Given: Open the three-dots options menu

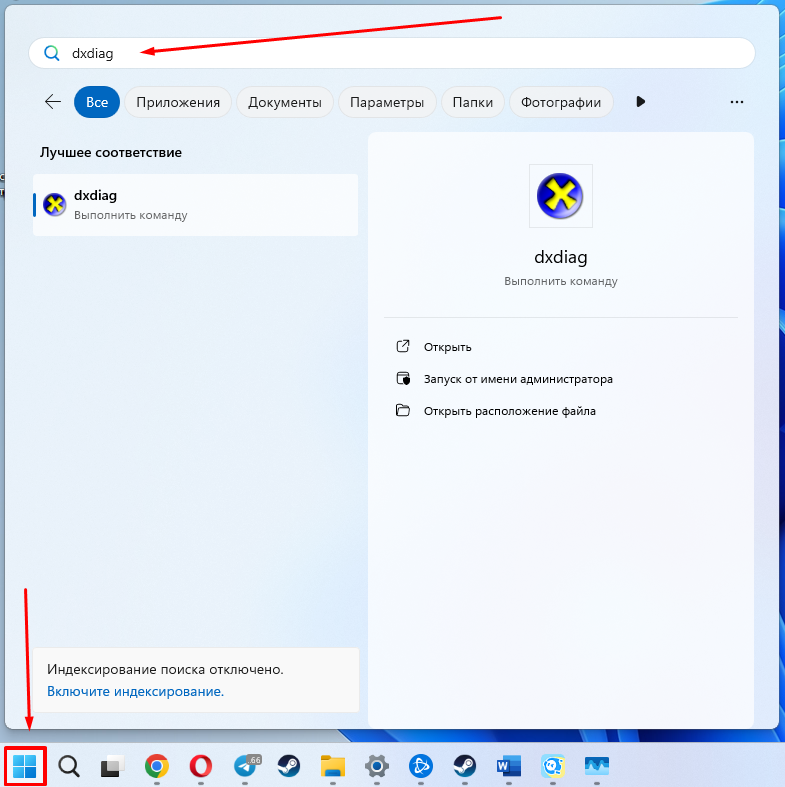Looking at the screenshot, I should [737, 102].
